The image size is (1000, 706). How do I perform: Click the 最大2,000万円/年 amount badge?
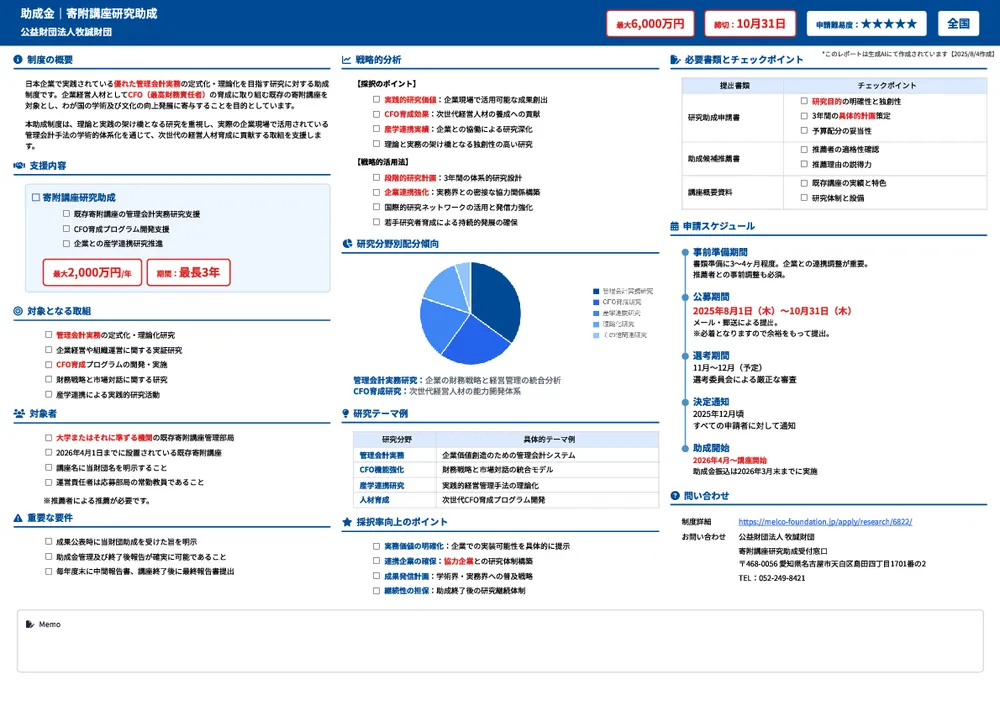coord(92,272)
